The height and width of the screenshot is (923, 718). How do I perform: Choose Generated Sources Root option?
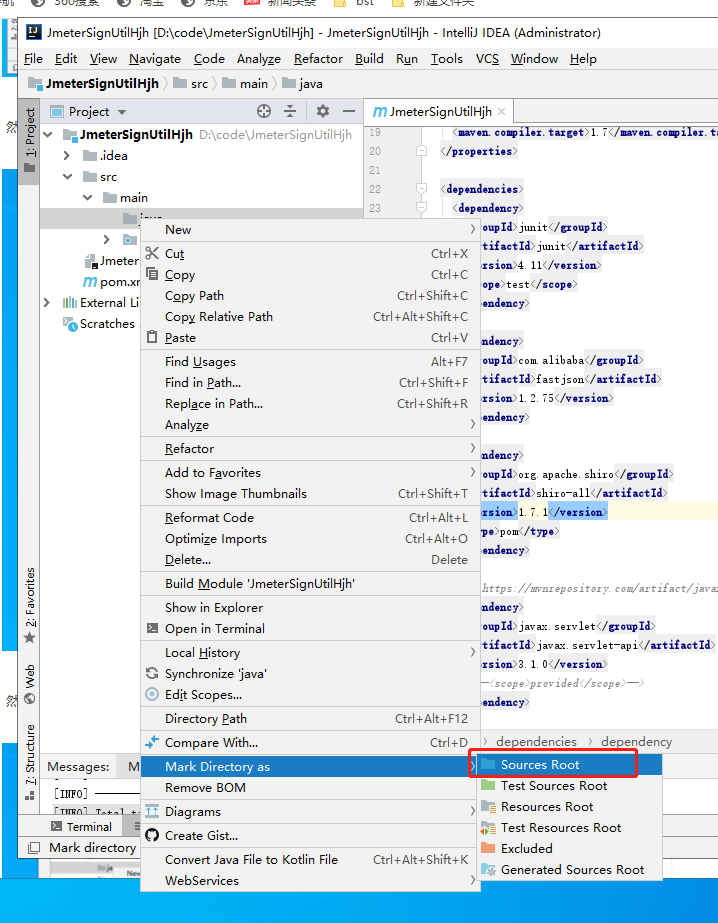pos(569,869)
